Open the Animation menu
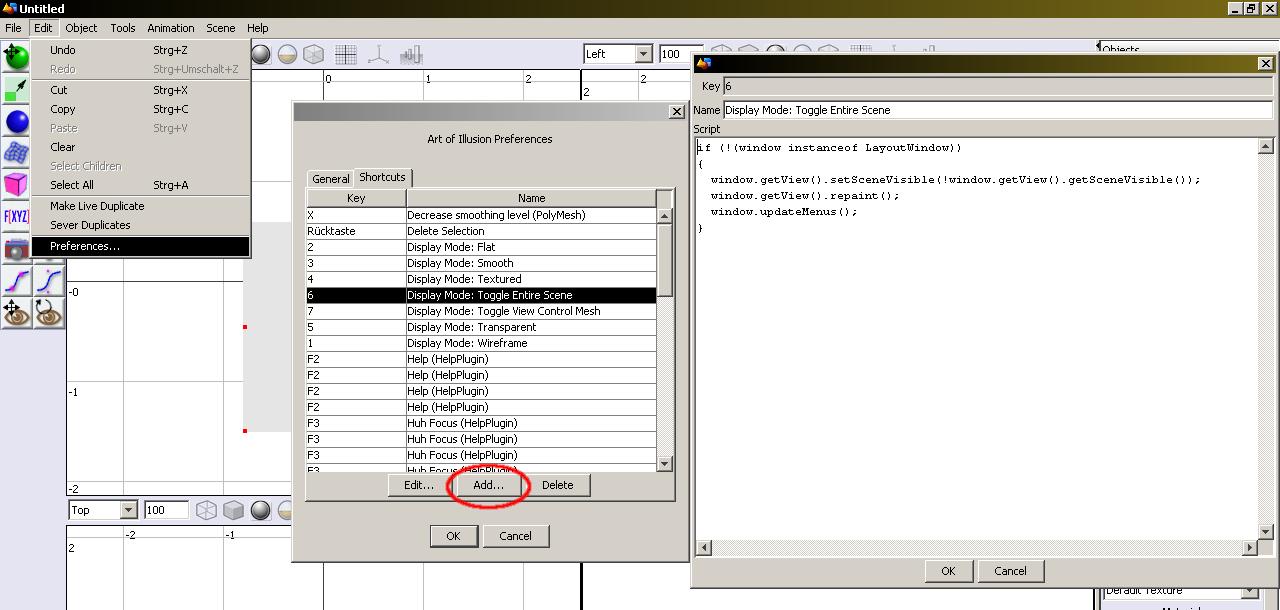The width and height of the screenshot is (1280, 610). pos(171,28)
